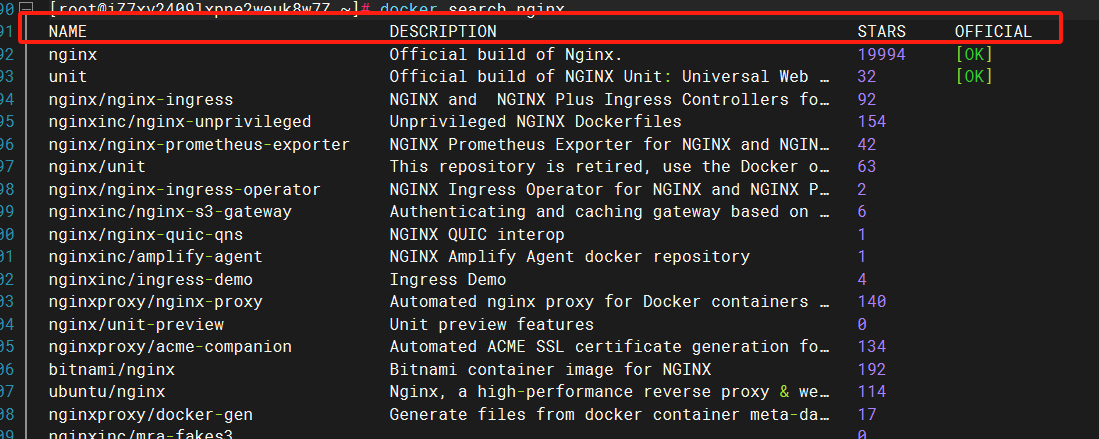Click the [OK] mark in the unit row
1099x439 pixels.
pos(974,76)
